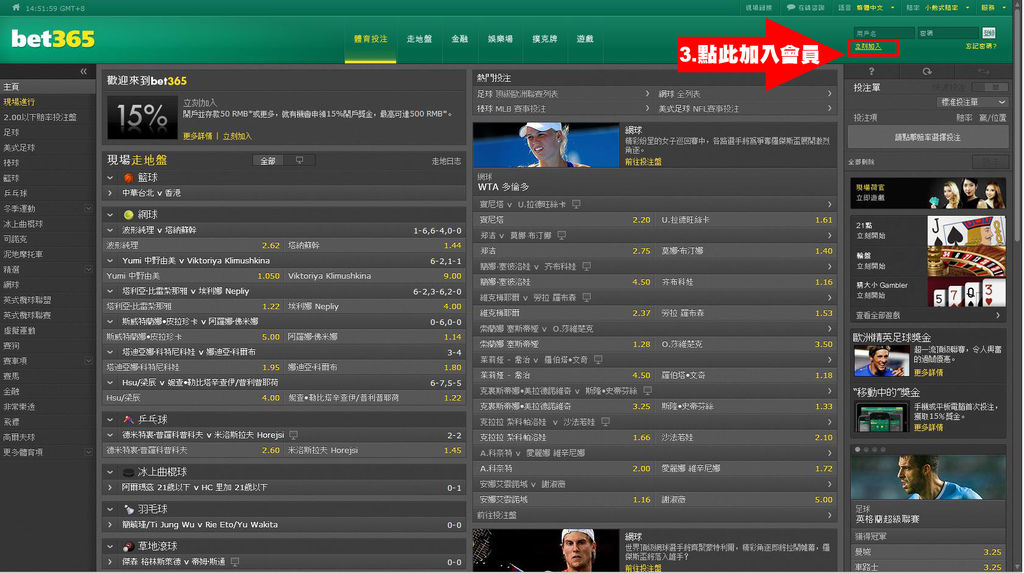Click the live video icon on Horejsi match row
The image size is (1024, 573).
tap(294, 435)
